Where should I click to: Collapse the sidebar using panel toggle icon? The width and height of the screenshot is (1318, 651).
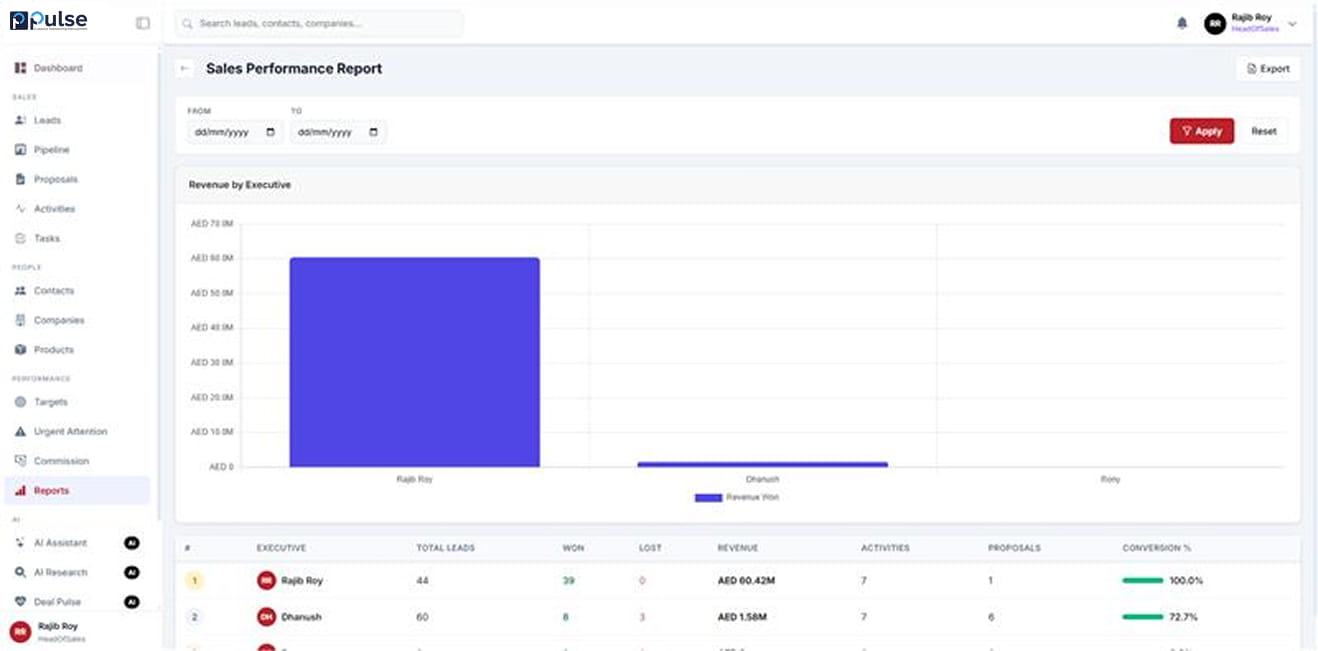[143, 23]
